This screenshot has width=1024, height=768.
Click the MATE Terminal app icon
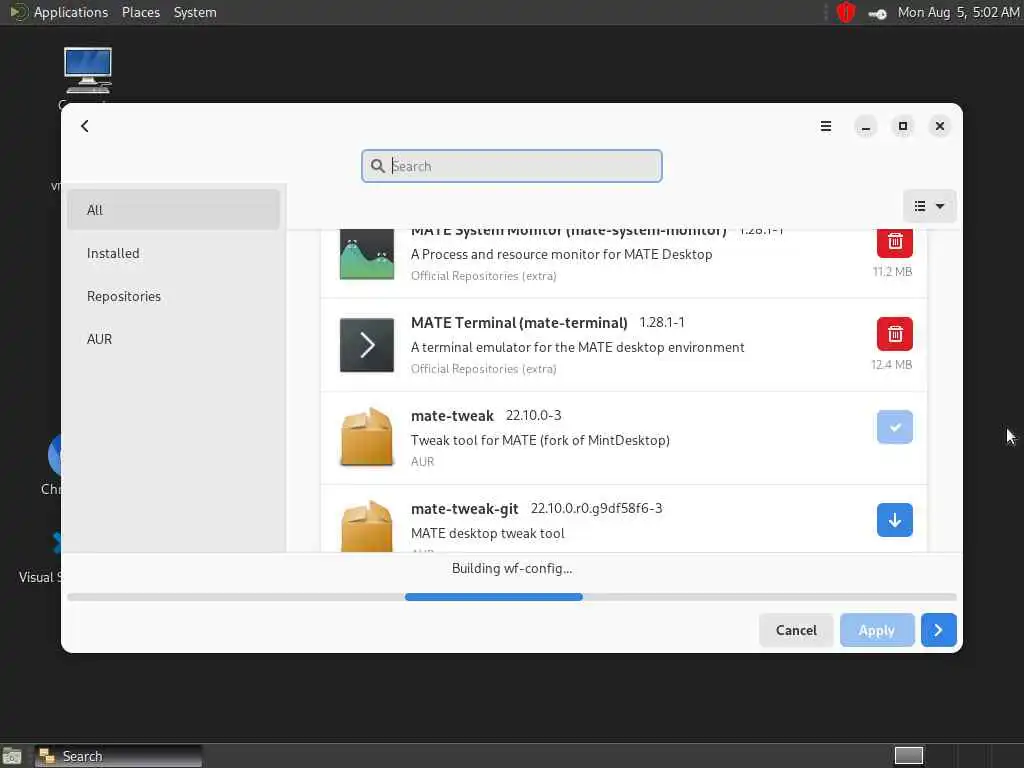(x=367, y=345)
